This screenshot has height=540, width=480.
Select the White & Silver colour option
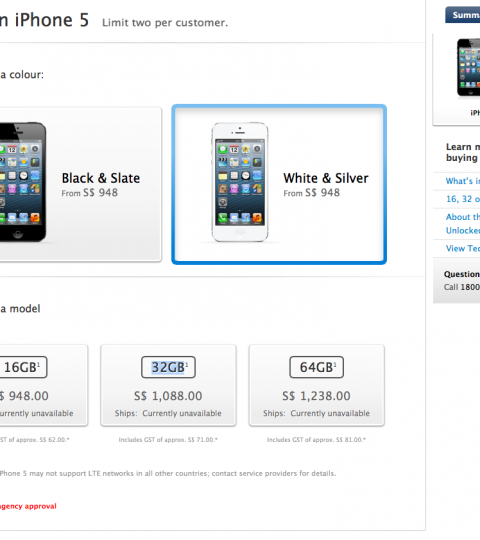coord(279,184)
